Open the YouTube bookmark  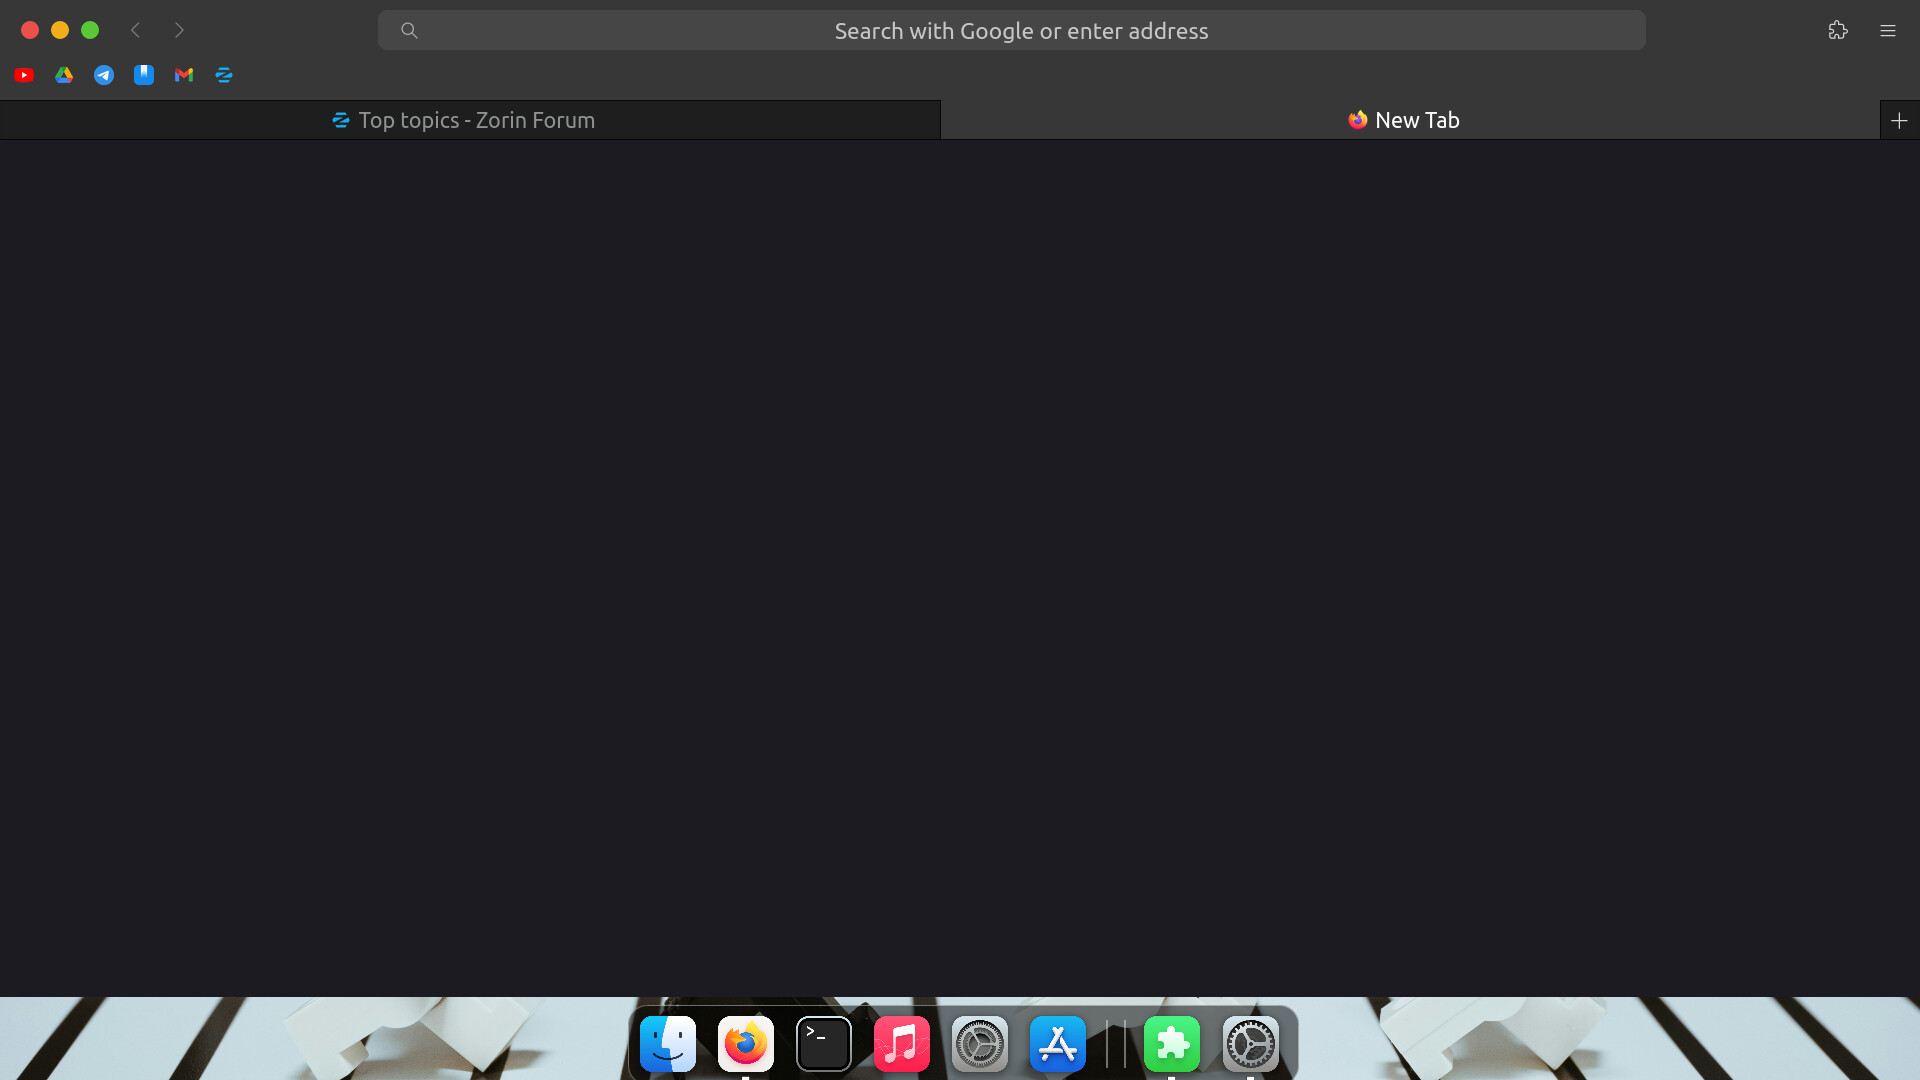23,75
